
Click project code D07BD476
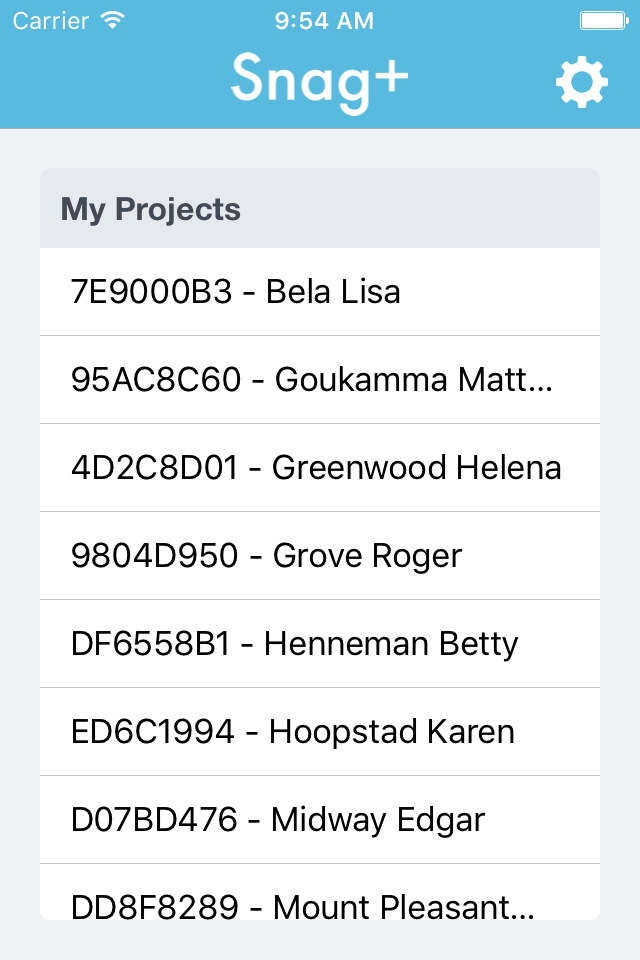click(x=155, y=820)
